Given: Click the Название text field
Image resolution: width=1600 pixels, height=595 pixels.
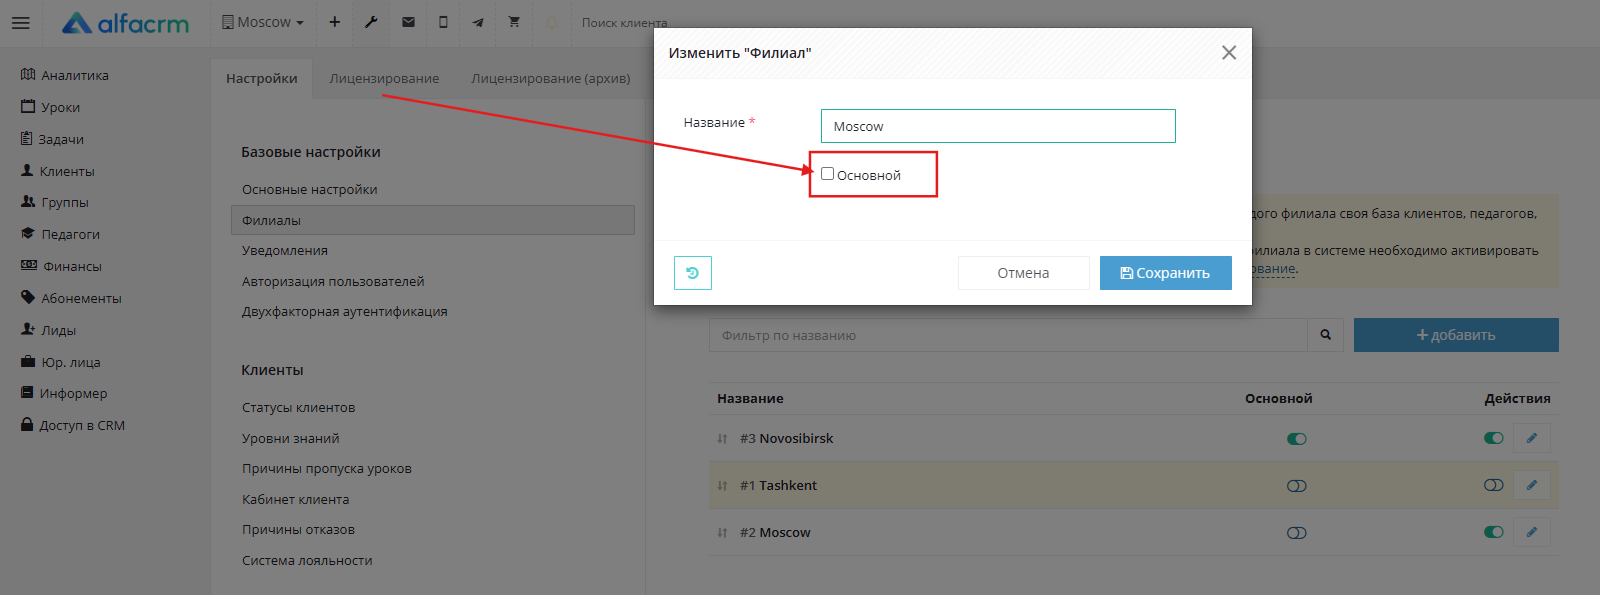Looking at the screenshot, I should 997,126.
